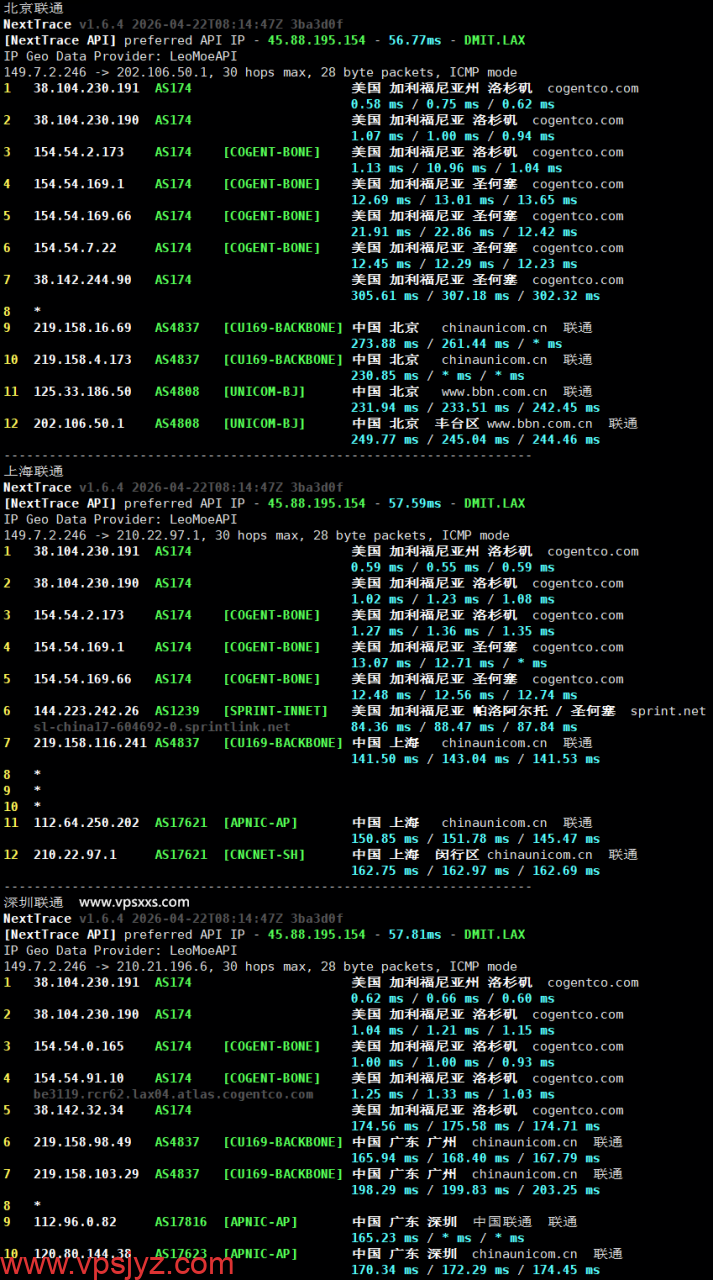This screenshot has height=1280, width=713.
Task: Click hop IP 144.223.242.26
Action: [x=86, y=711]
